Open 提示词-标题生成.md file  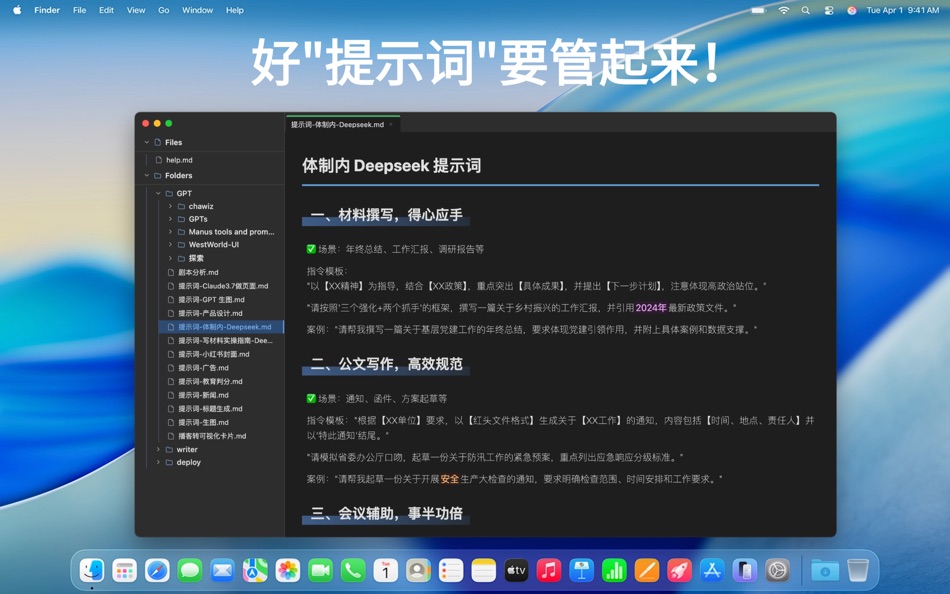tap(210, 409)
